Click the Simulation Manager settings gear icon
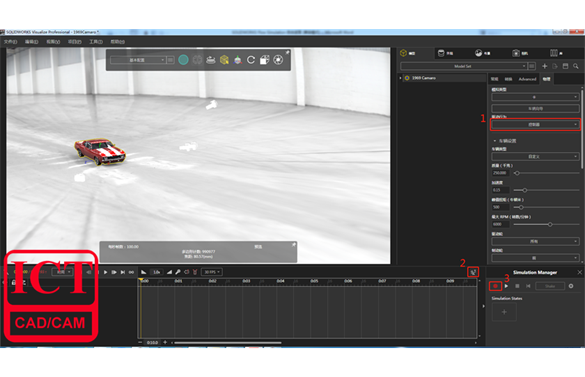 click(x=571, y=286)
